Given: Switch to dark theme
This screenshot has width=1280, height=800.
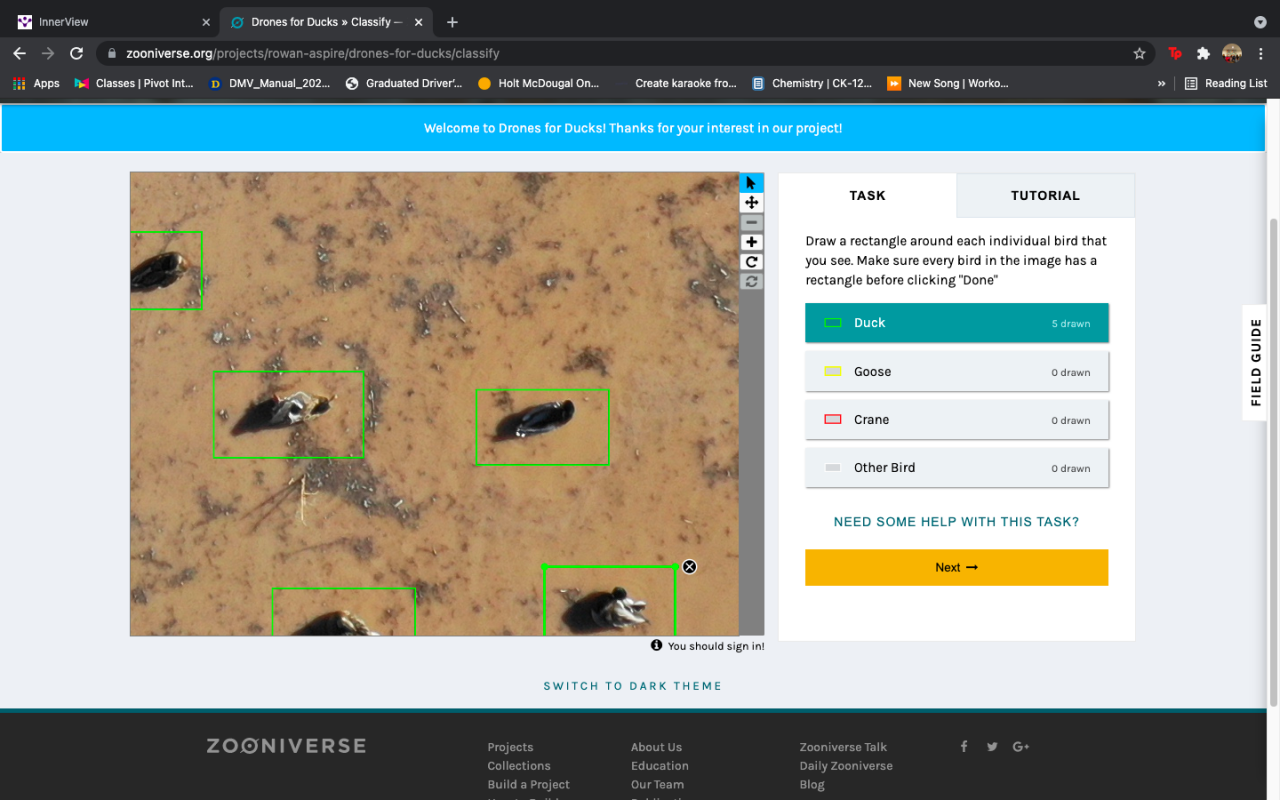Looking at the screenshot, I should [x=632, y=686].
